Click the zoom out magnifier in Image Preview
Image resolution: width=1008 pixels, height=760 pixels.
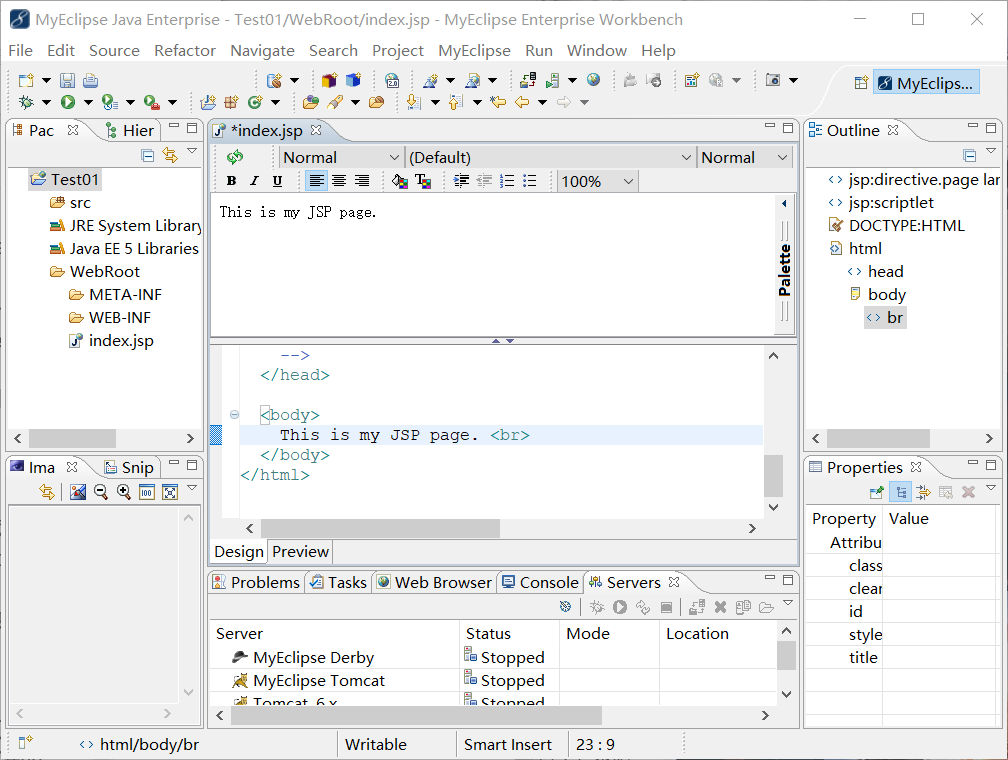pyautogui.click(x=101, y=493)
